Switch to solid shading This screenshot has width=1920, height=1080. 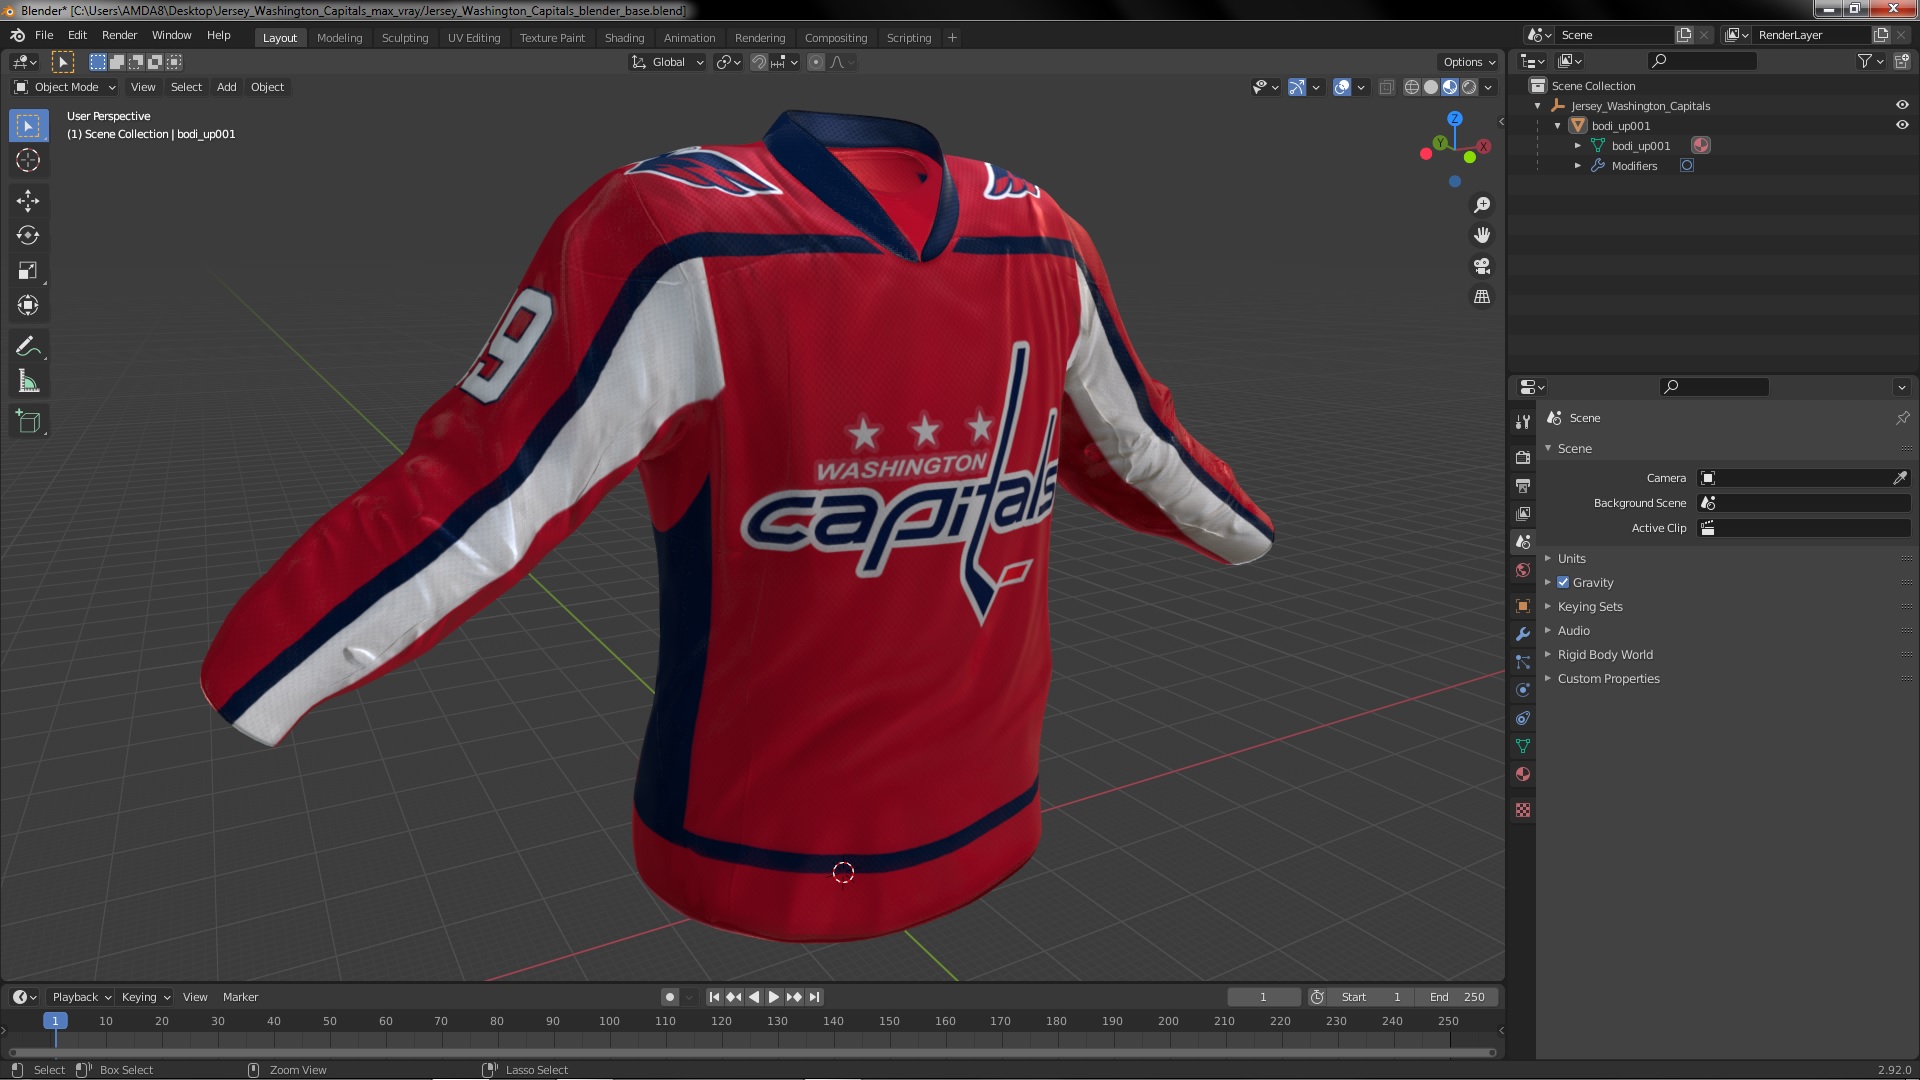click(1431, 87)
